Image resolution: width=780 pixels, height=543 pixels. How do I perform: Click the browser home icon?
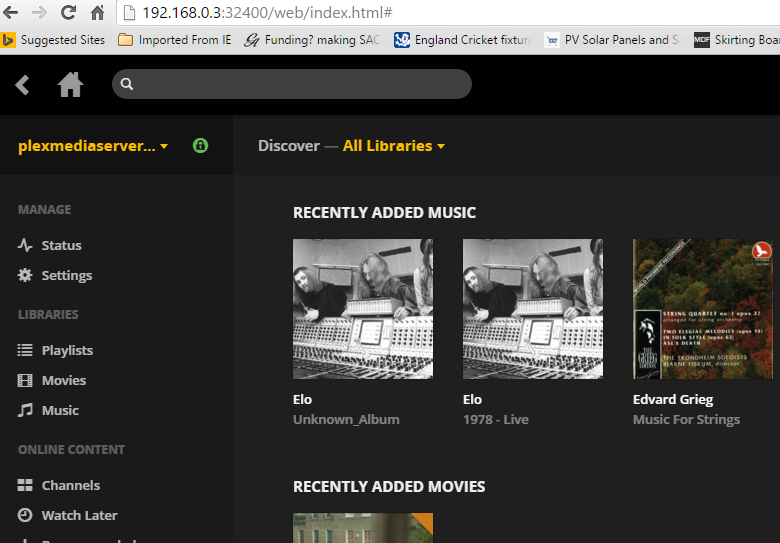click(98, 12)
